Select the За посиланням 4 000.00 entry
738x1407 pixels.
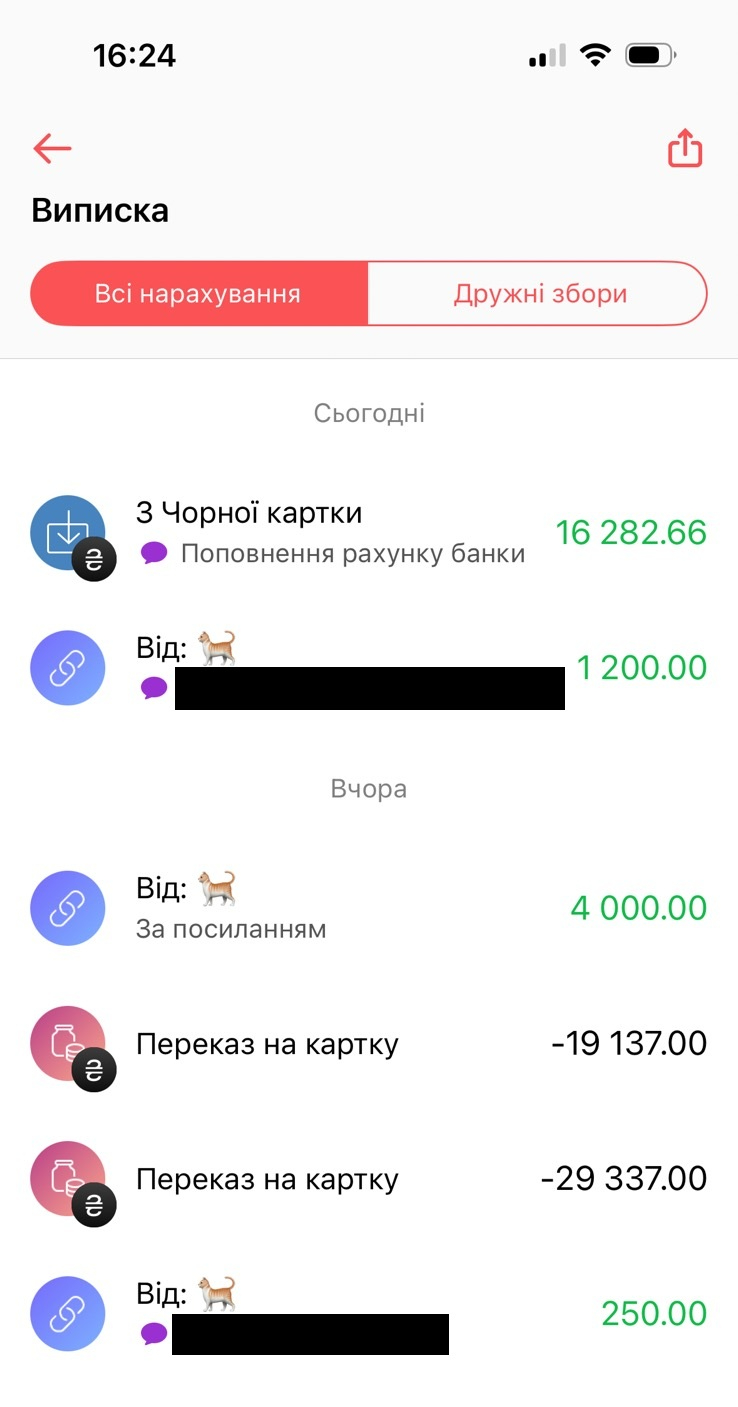[231, 929]
